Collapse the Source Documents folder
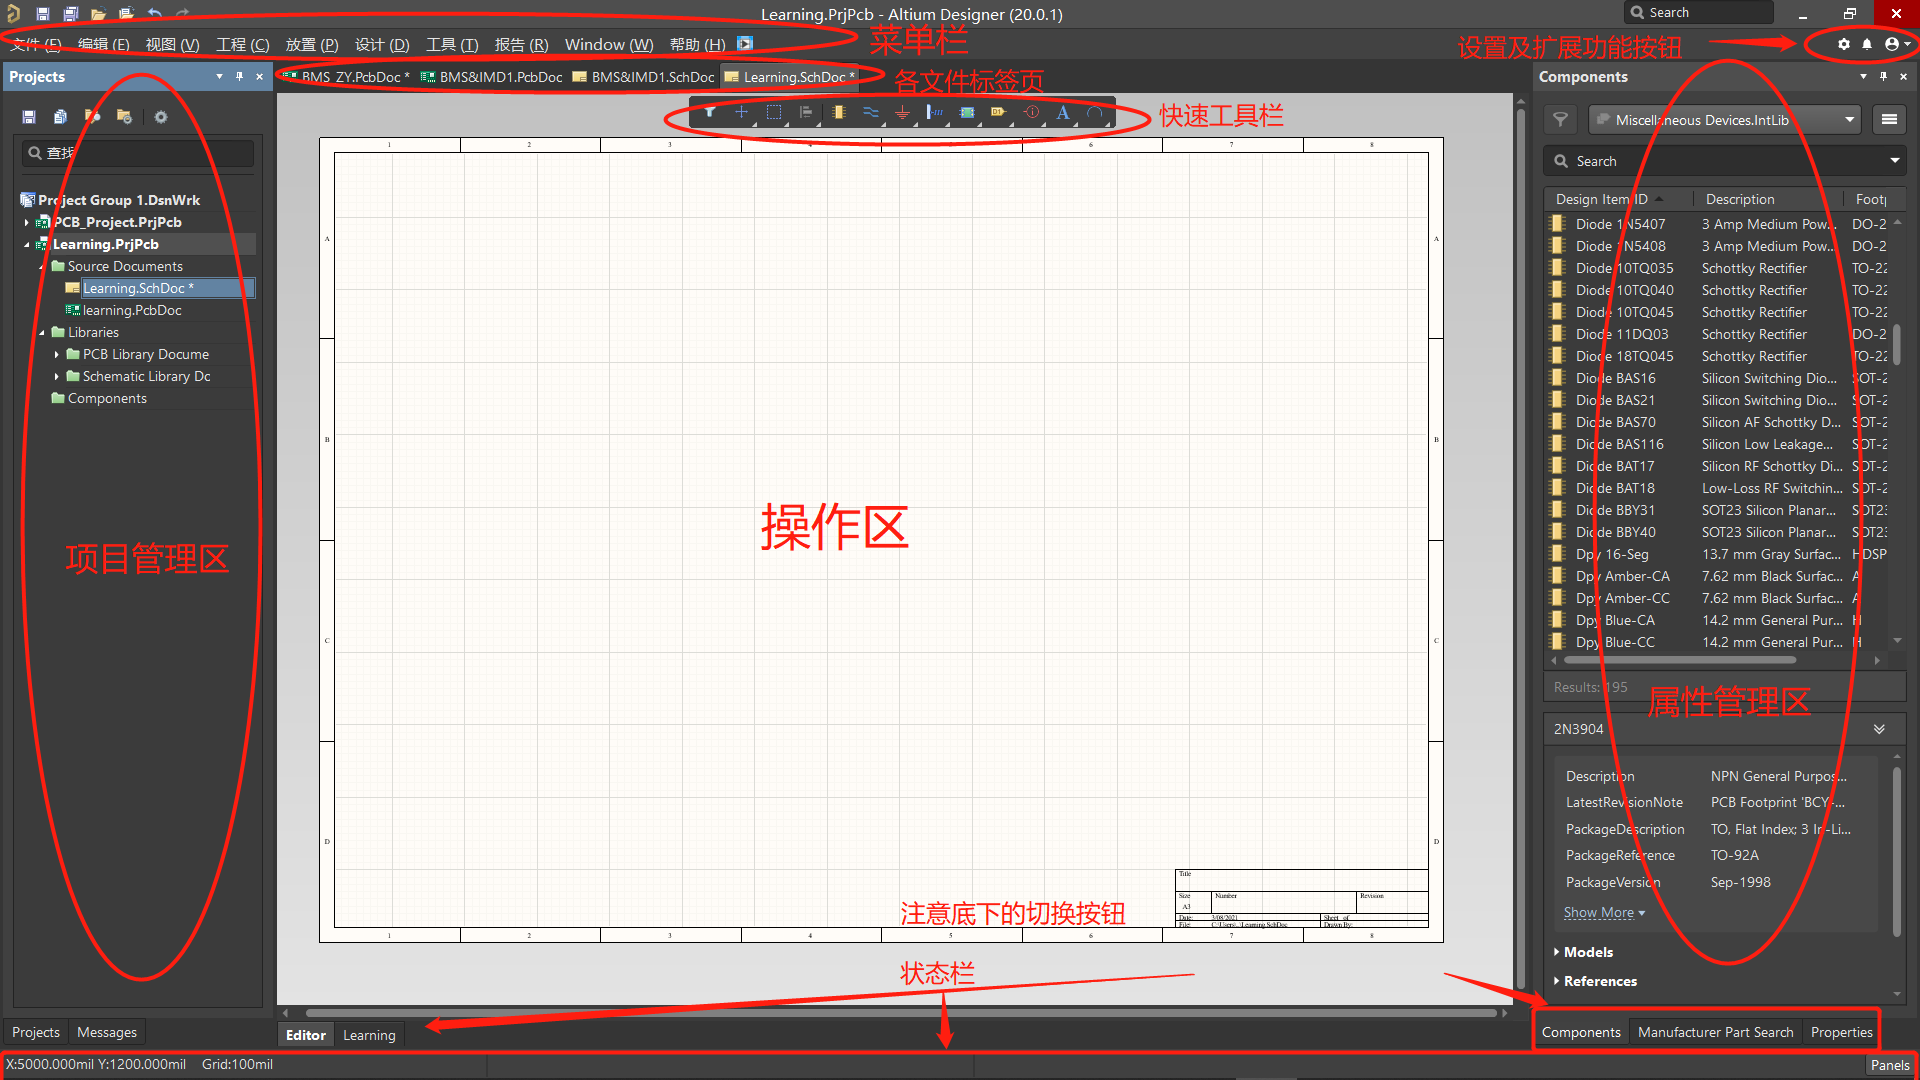 coord(42,266)
